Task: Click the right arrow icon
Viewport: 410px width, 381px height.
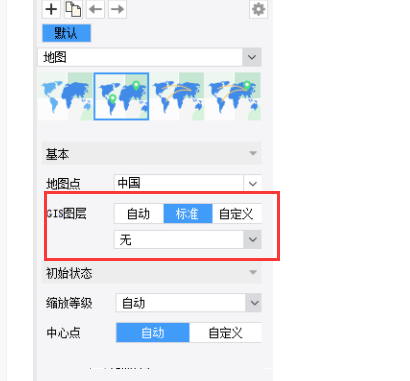Action: tap(117, 9)
